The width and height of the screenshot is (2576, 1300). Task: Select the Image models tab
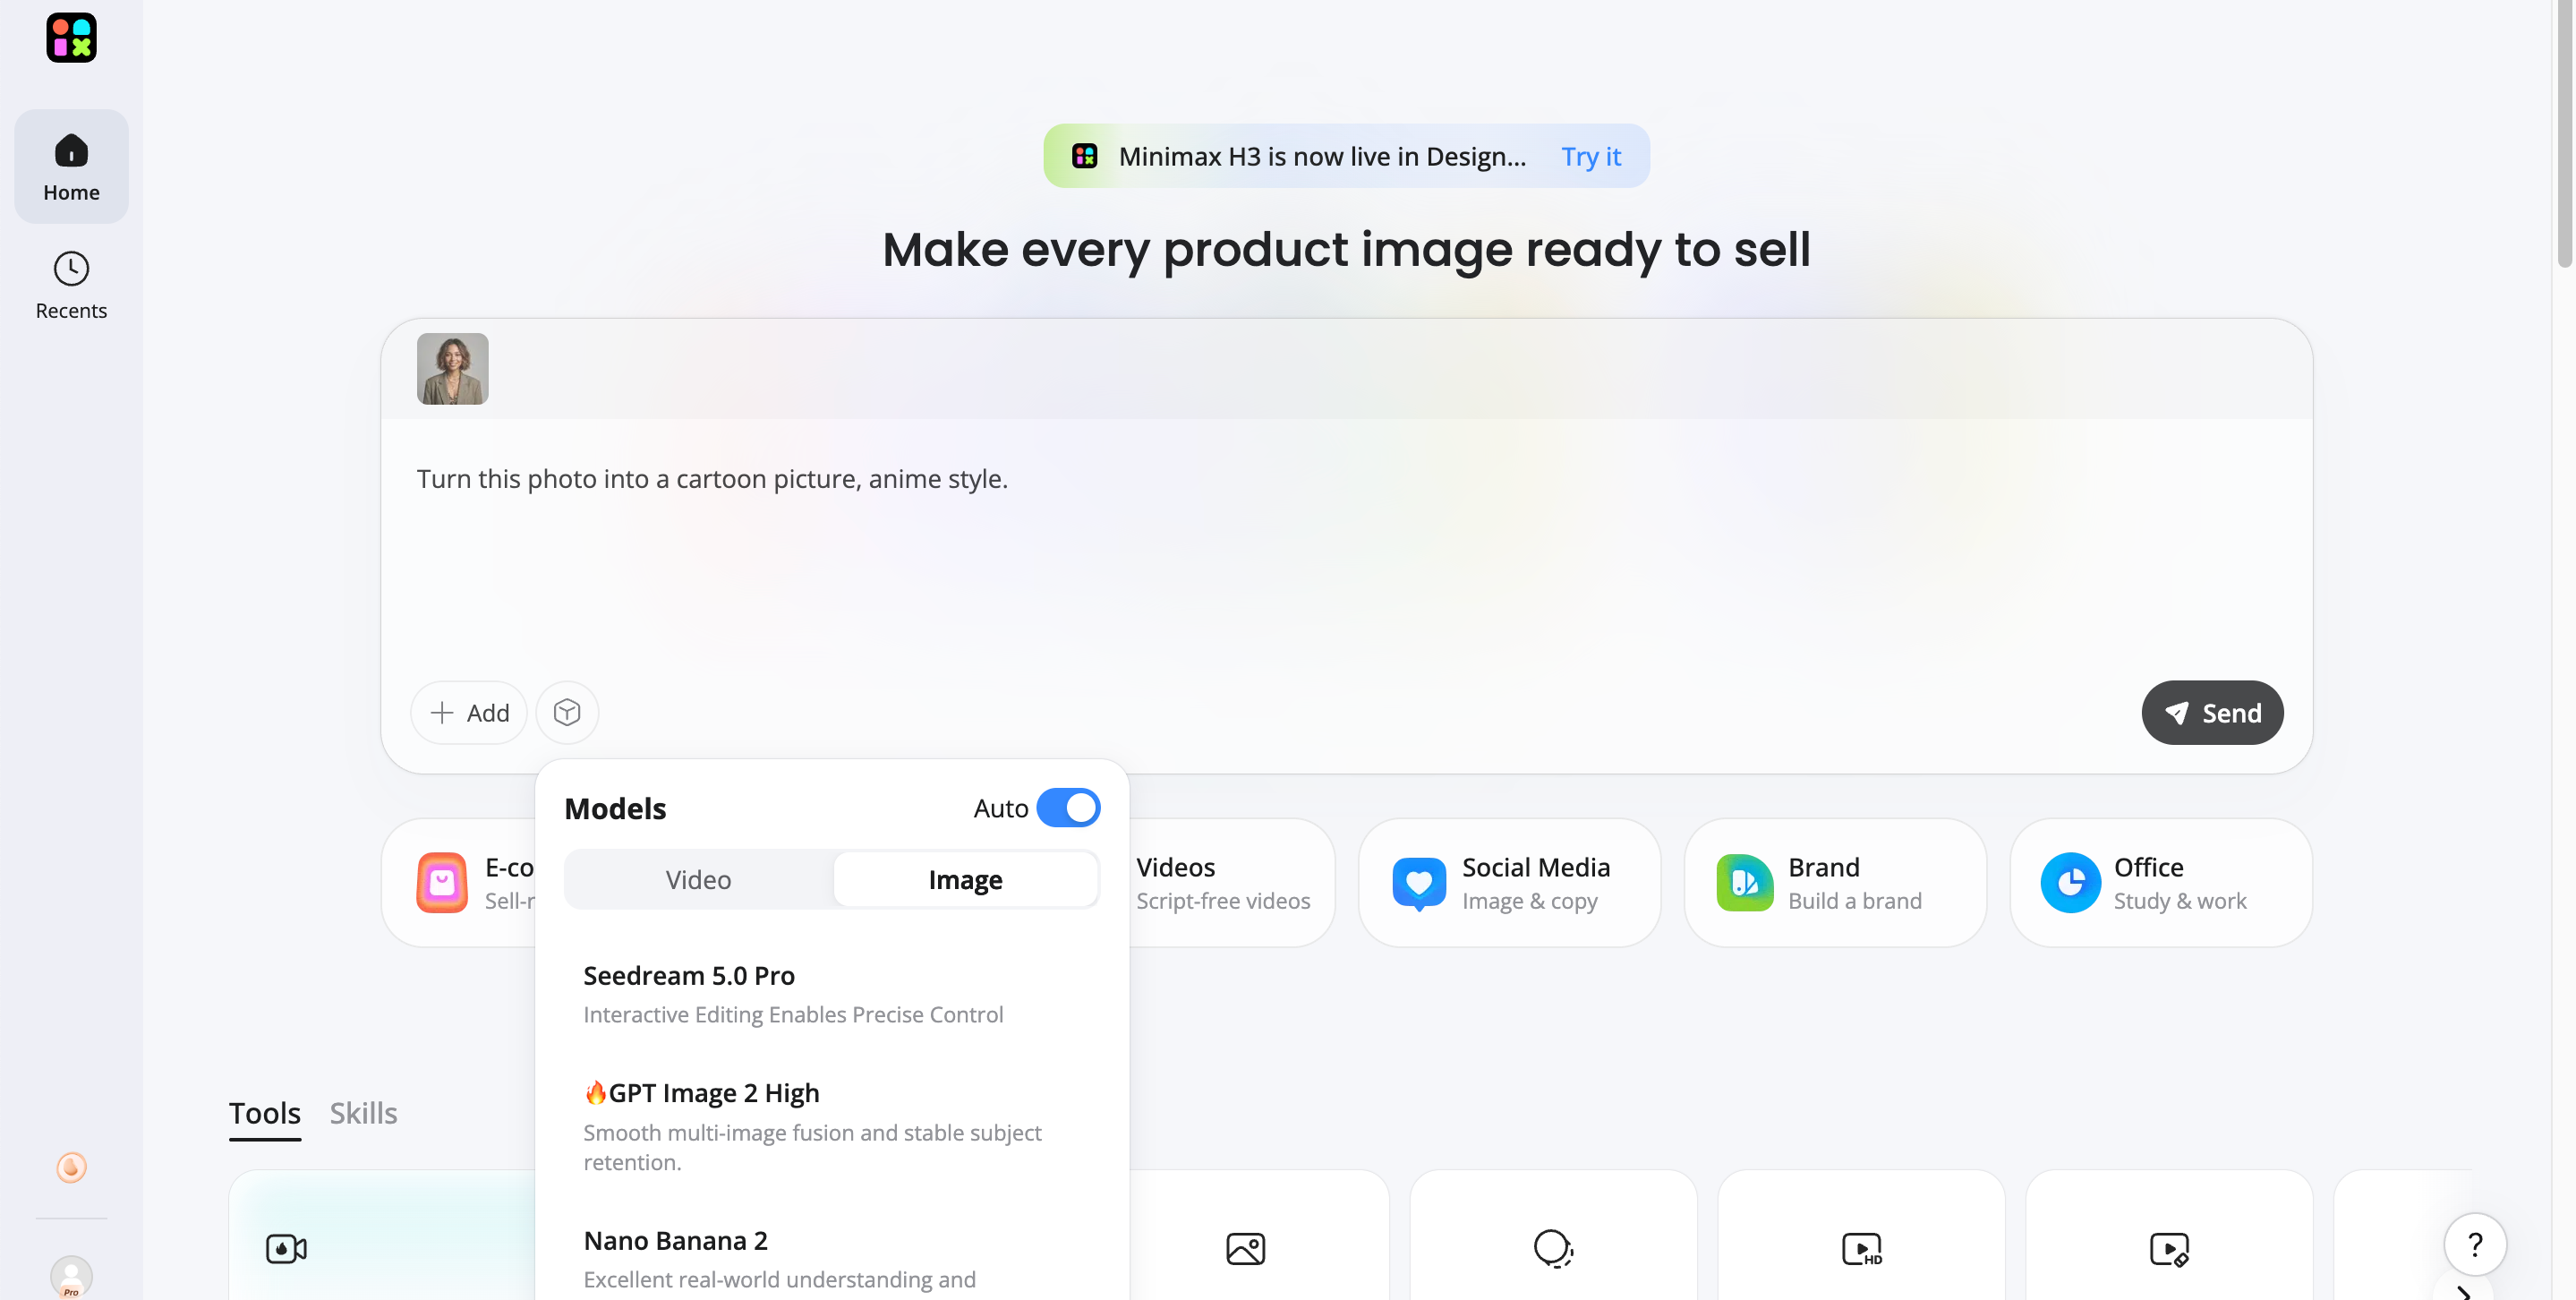click(x=965, y=880)
